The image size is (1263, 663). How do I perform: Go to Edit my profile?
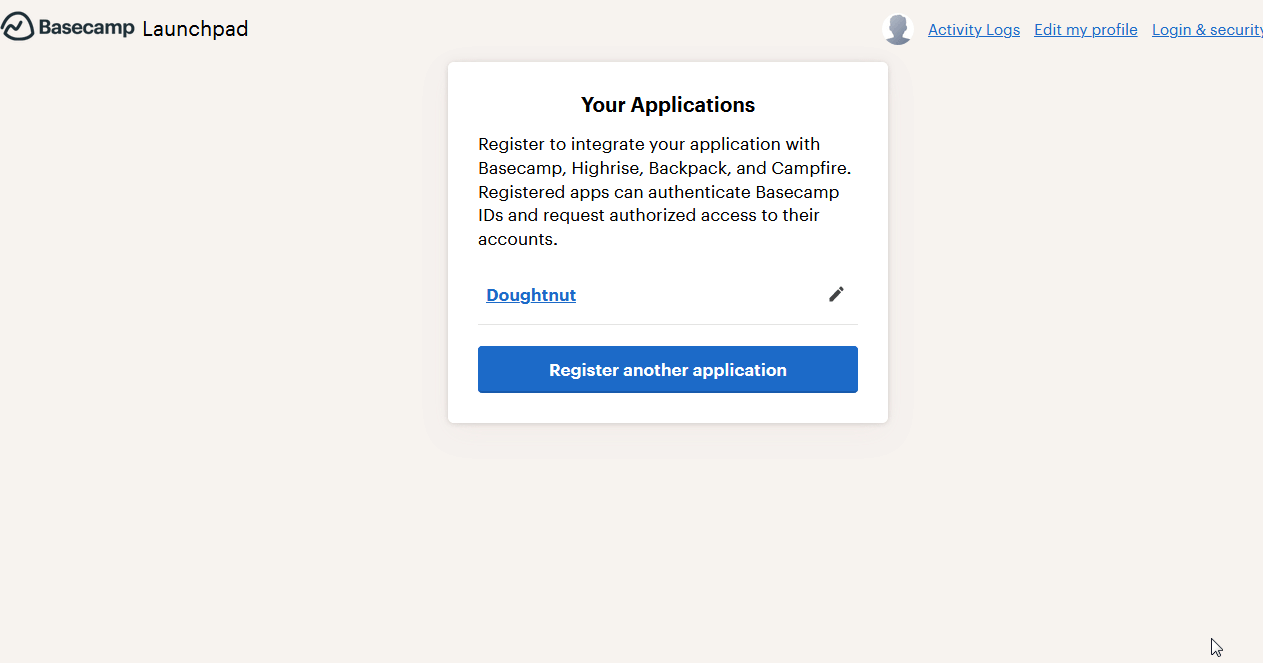pos(1086,30)
